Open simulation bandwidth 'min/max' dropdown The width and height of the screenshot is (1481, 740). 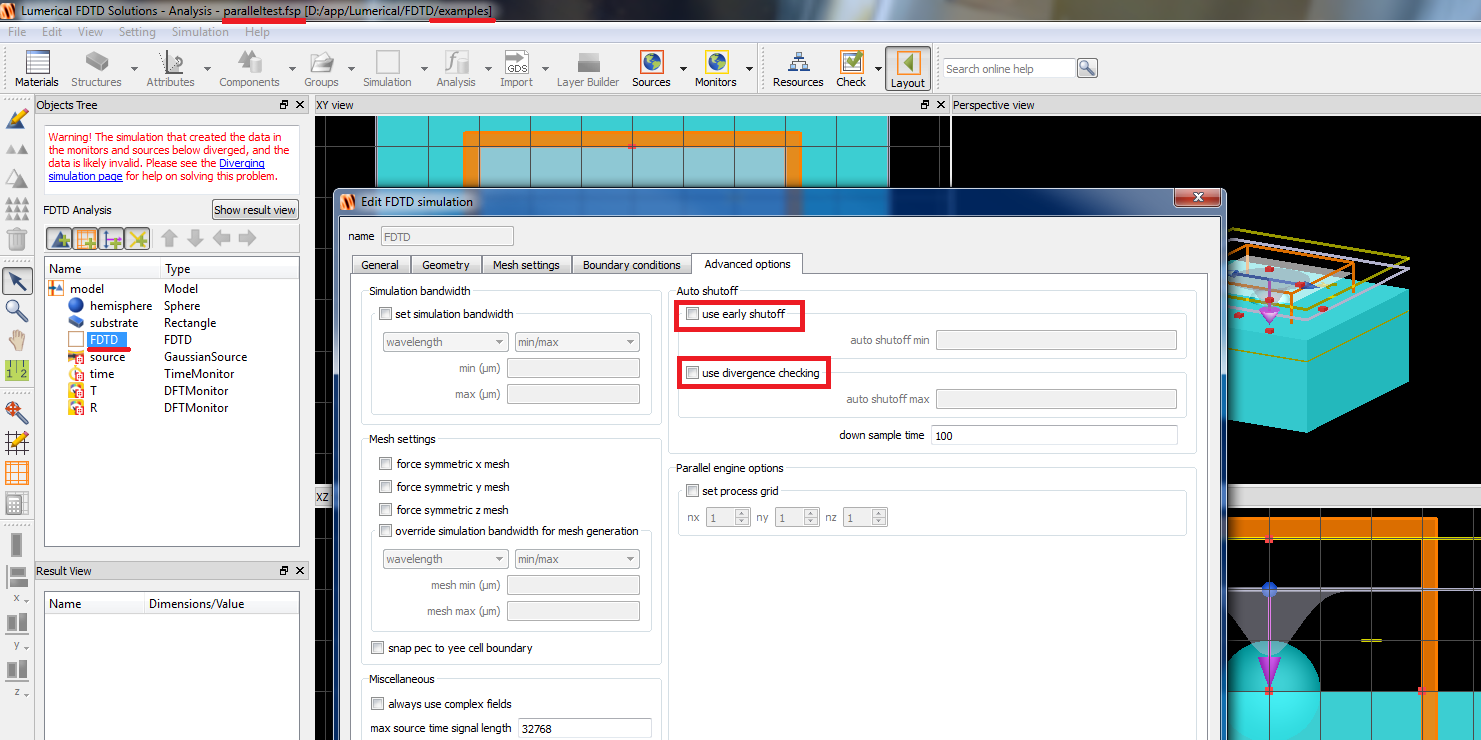click(x=577, y=342)
